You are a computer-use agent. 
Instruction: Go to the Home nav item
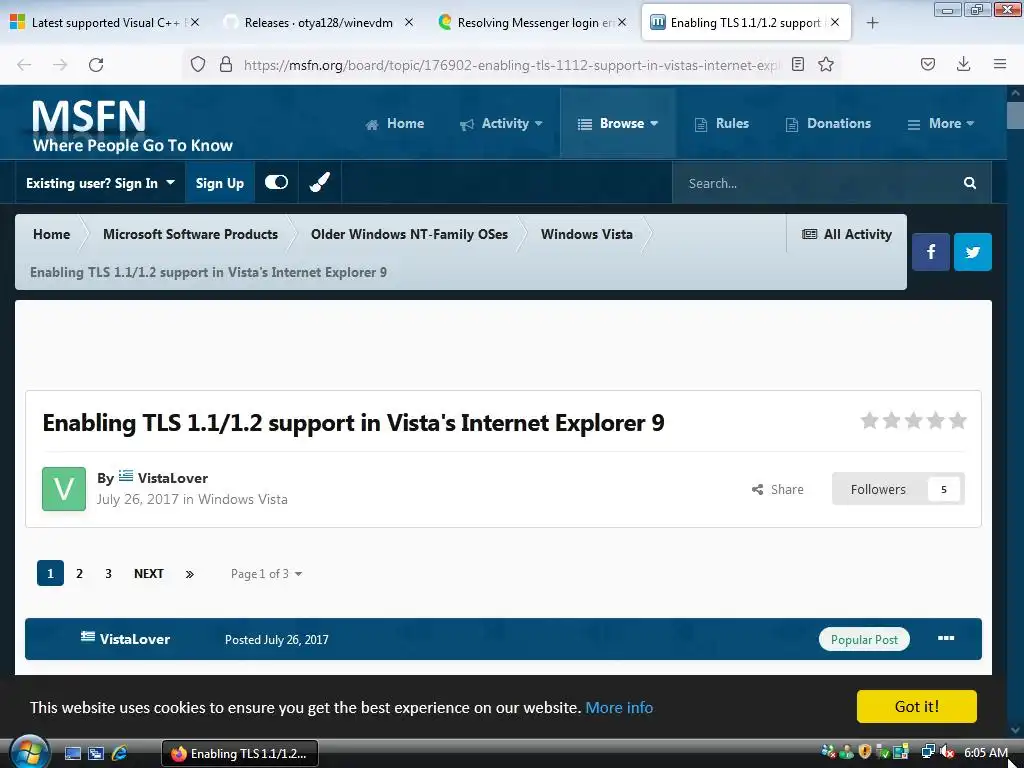(x=394, y=123)
